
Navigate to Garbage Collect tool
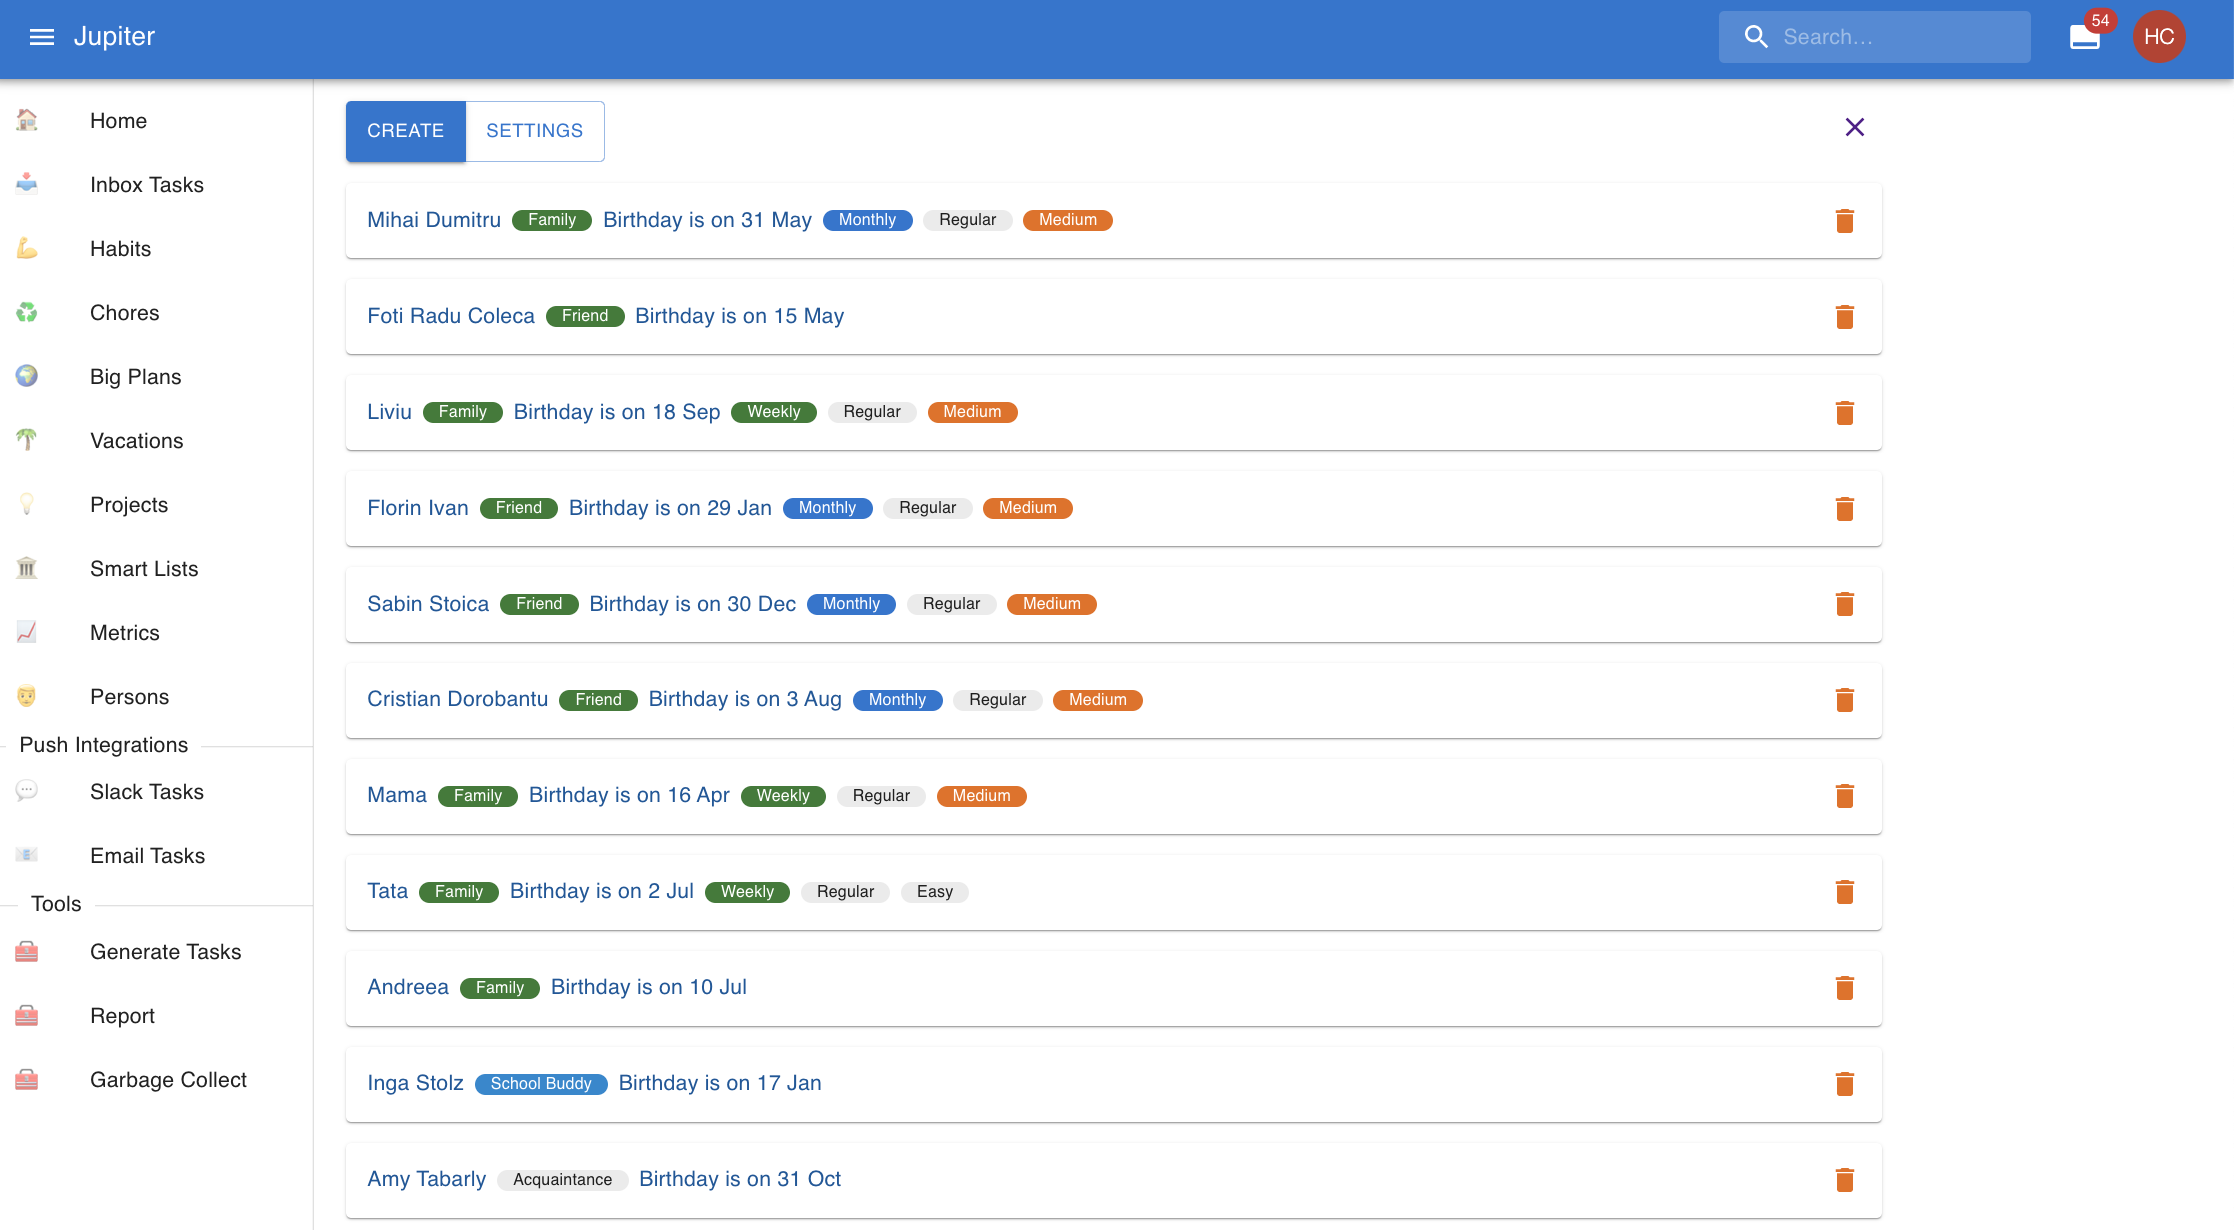(168, 1080)
